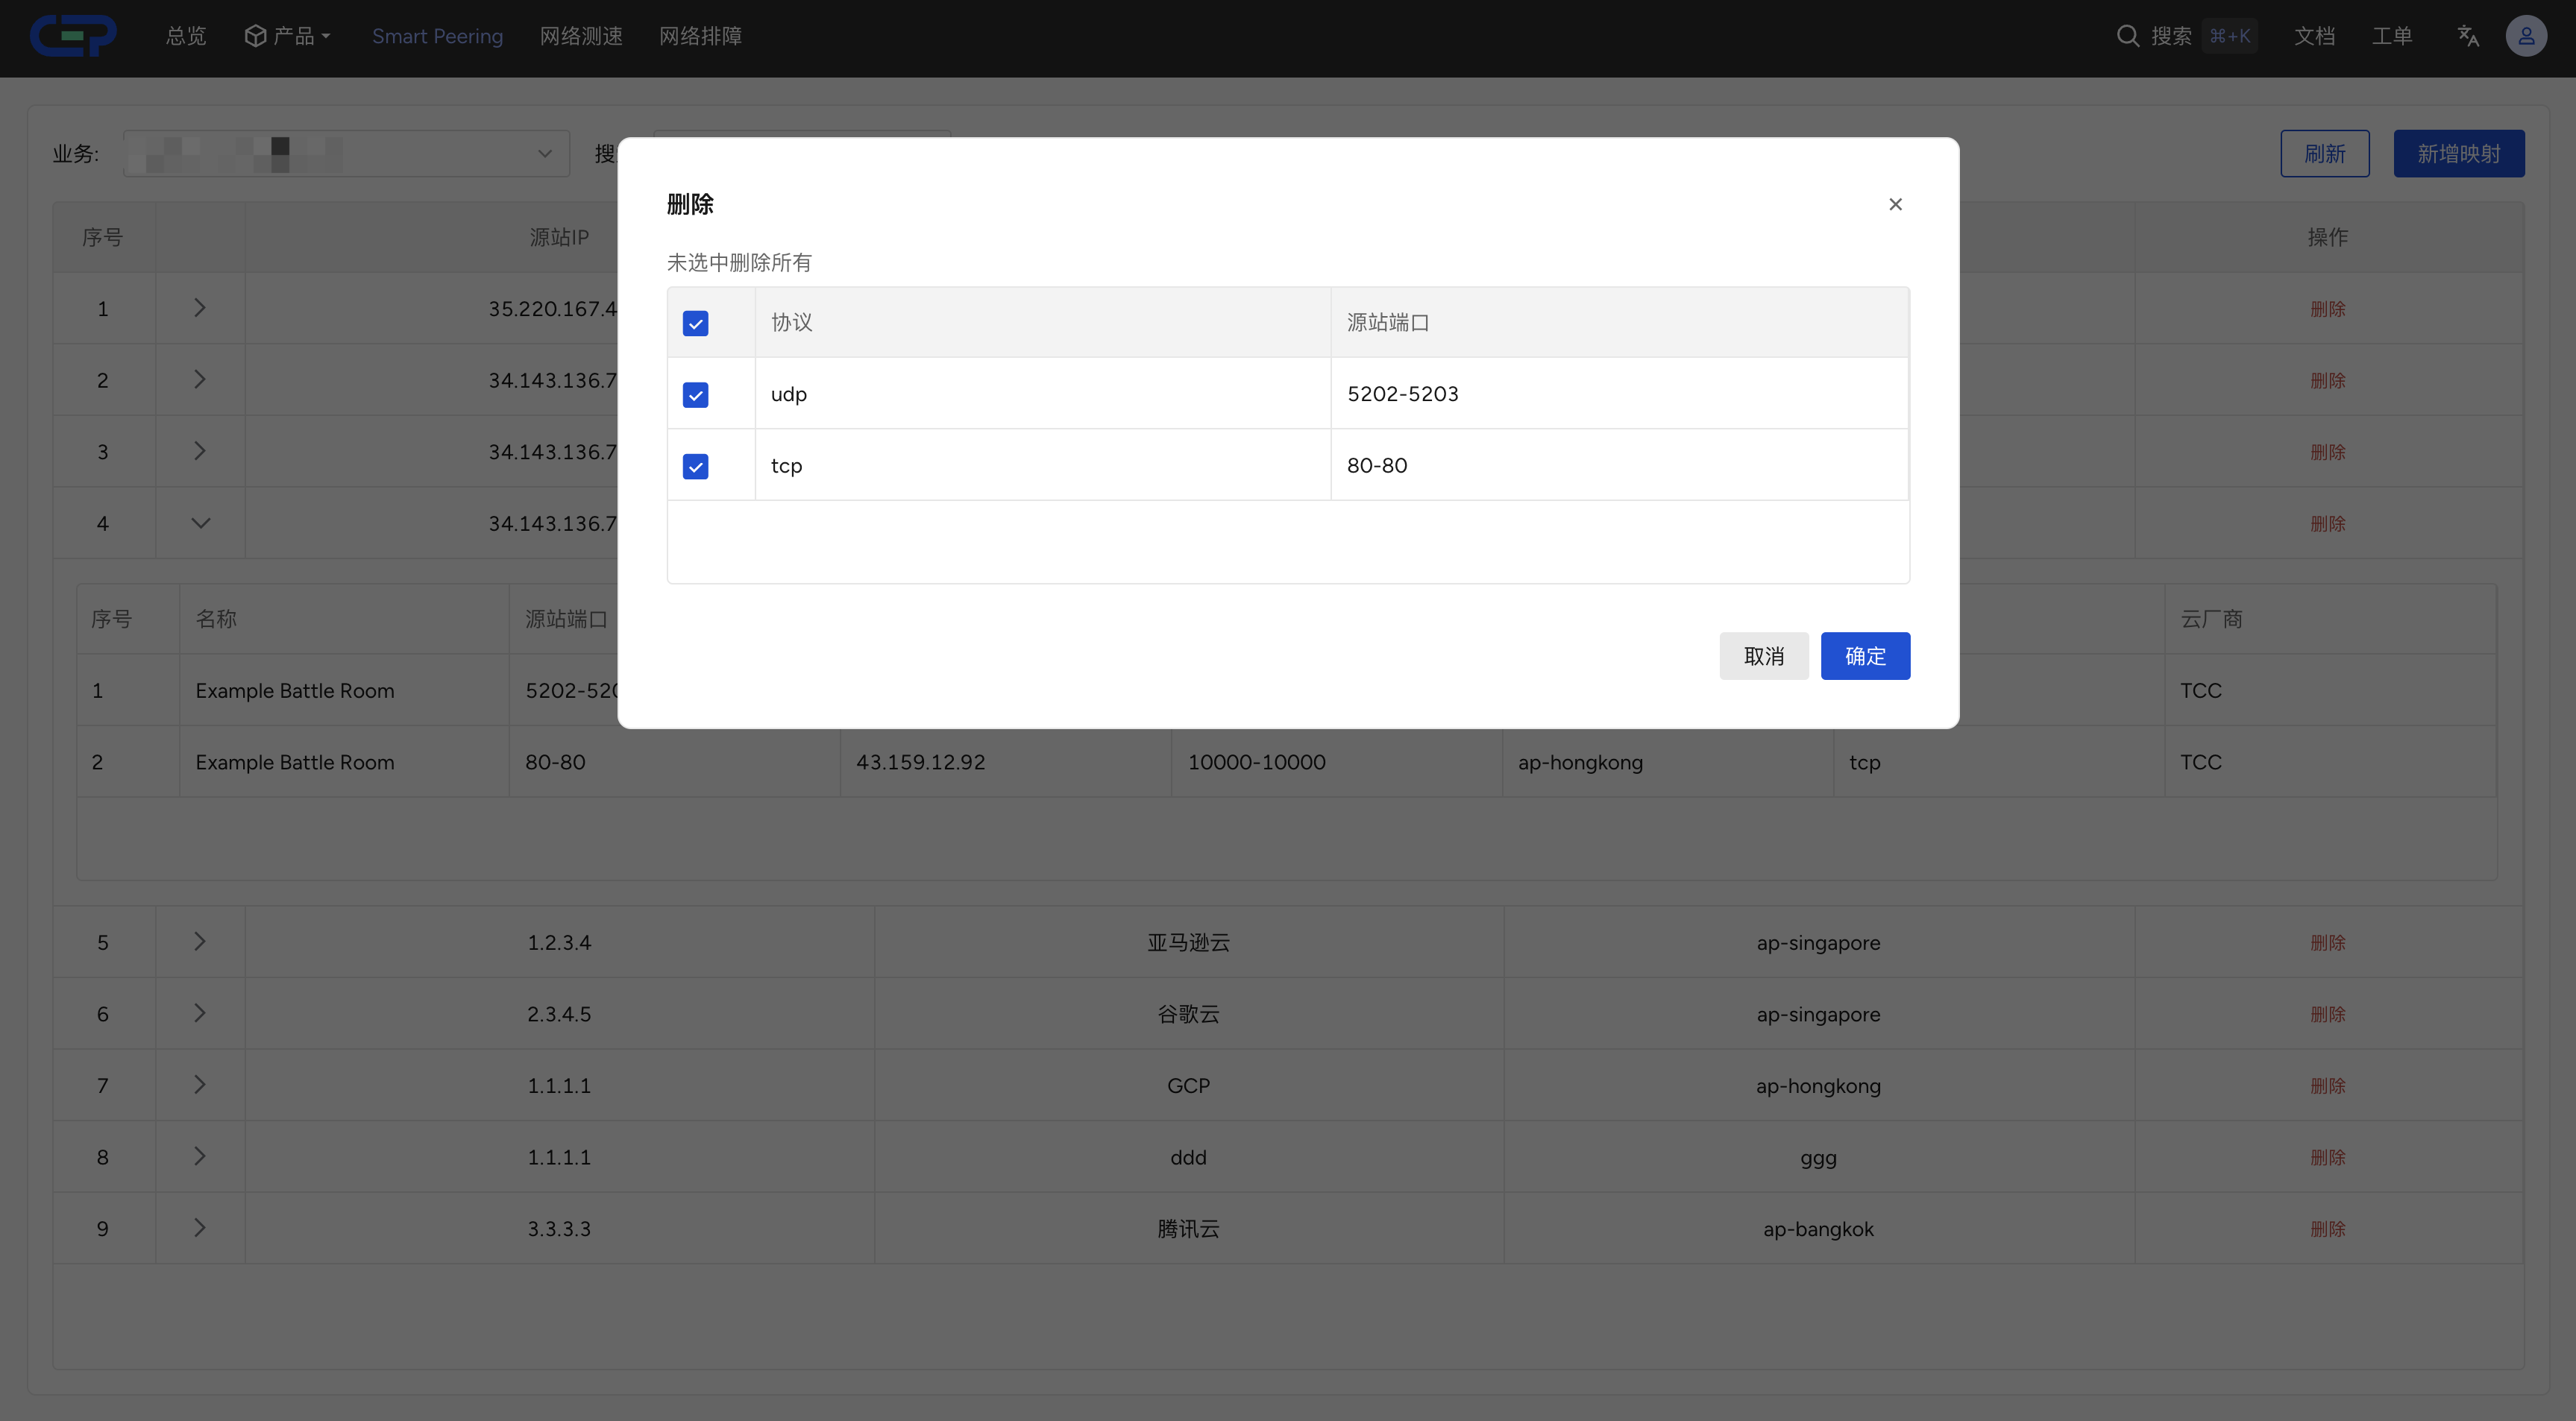This screenshot has height=1421, width=2576.
Task: Click 删除 for the 谷歌云 row
Action: [x=2327, y=1014]
